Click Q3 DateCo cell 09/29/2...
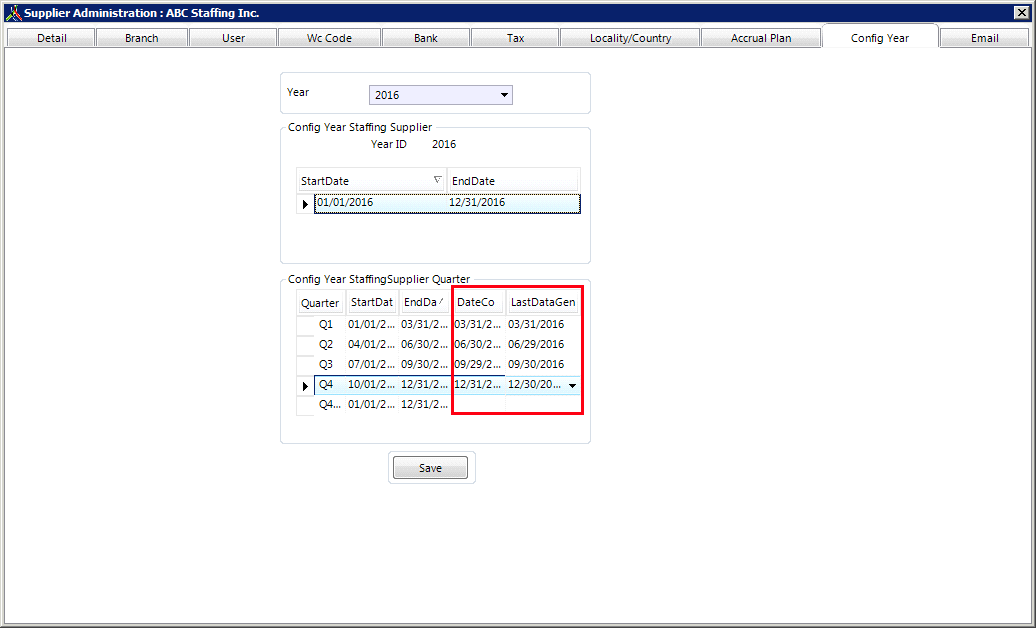The width and height of the screenshot is (1036, 628). tap(478, 364)
